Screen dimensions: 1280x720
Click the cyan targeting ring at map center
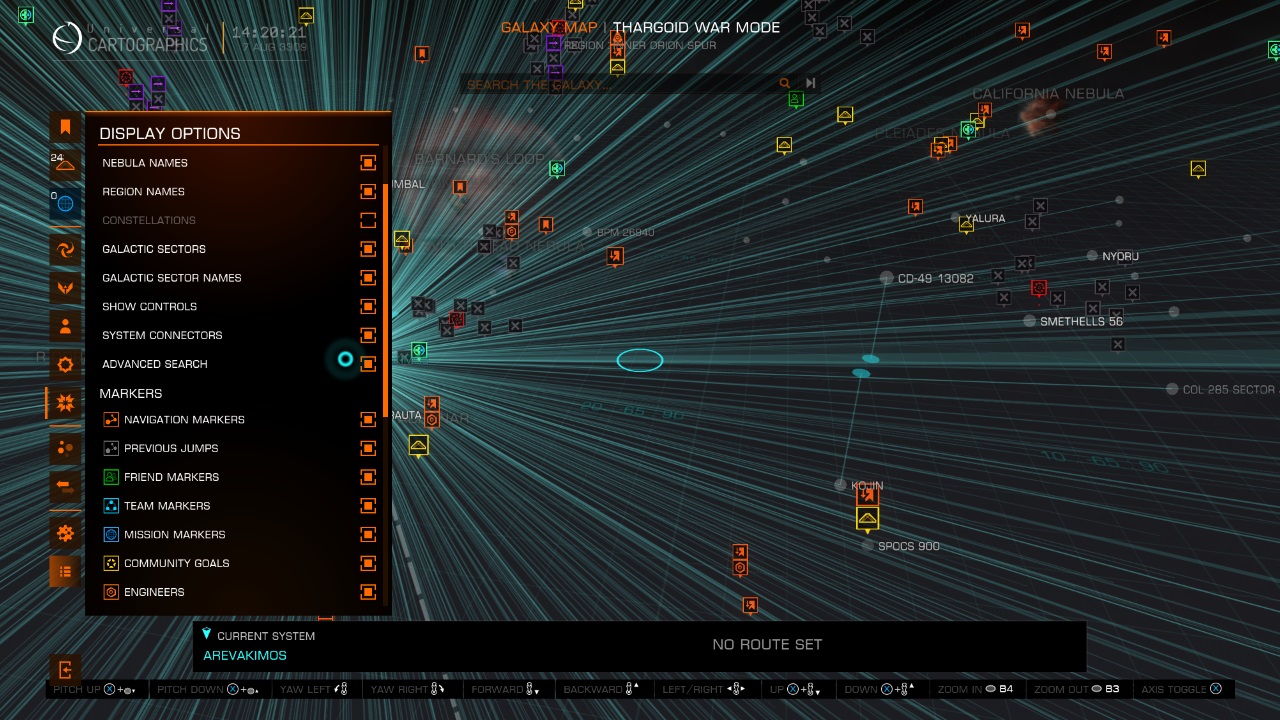640,360
